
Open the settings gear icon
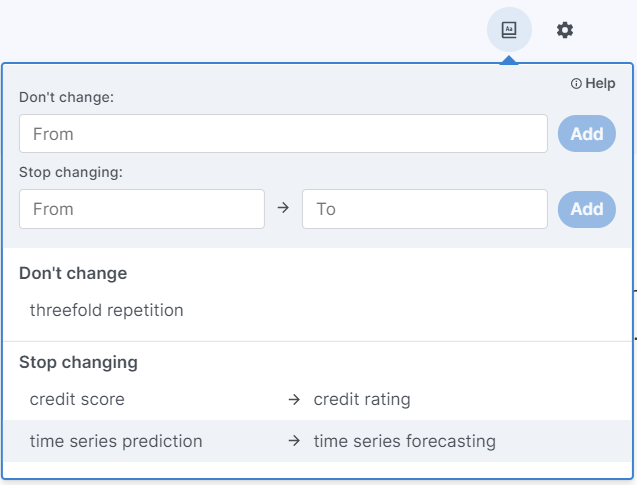tap(565, 30)
